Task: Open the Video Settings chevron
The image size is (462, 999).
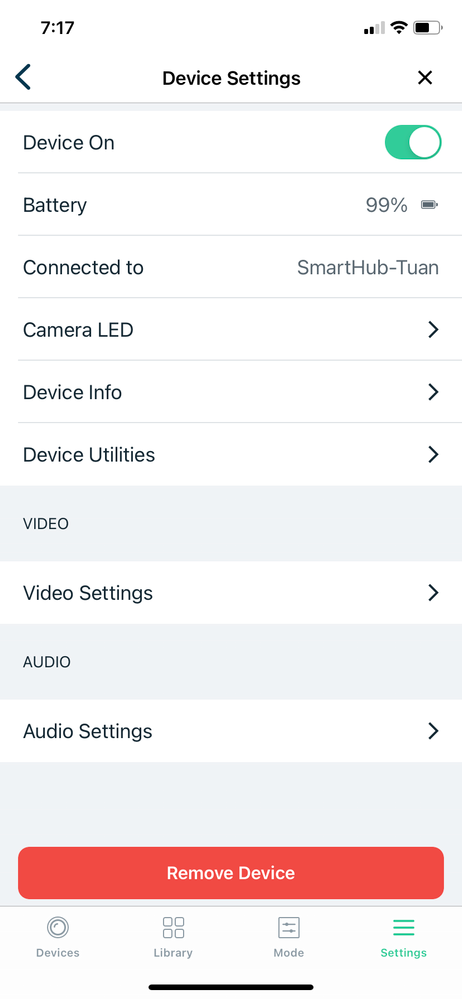Action: [x=433, y=593]
